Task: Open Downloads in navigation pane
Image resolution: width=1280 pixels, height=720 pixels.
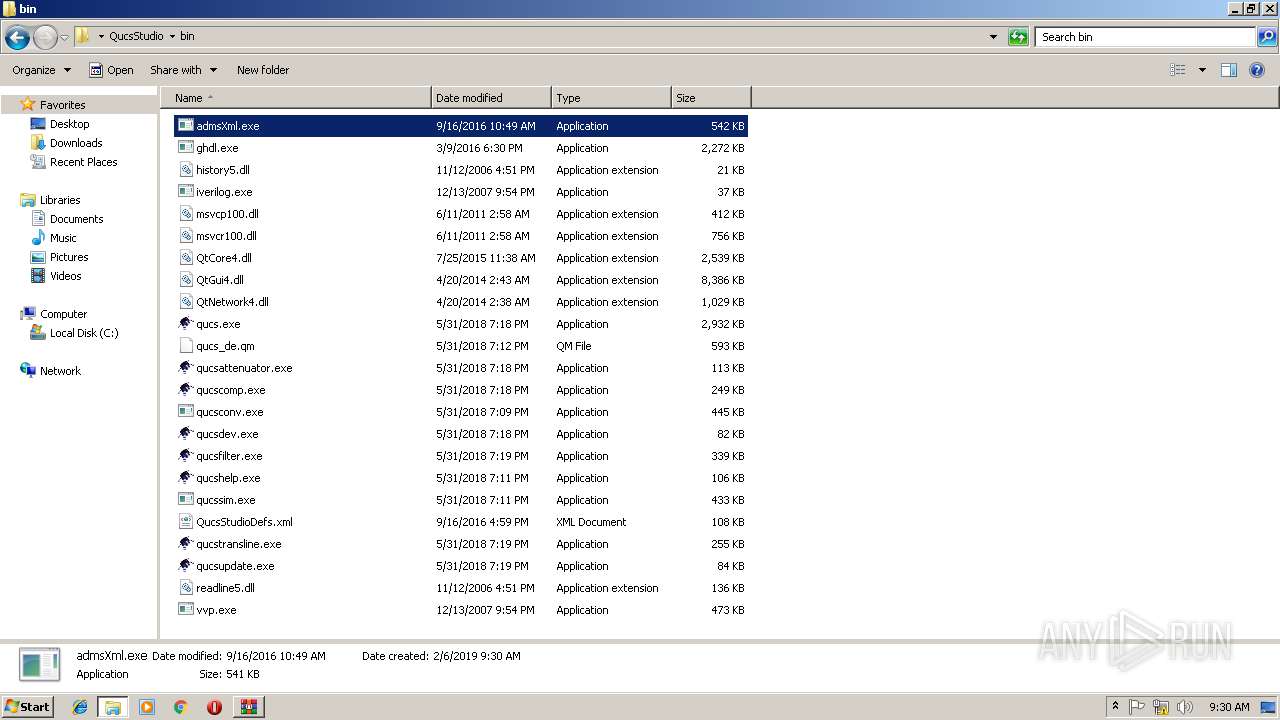Action: click(76, 143)
